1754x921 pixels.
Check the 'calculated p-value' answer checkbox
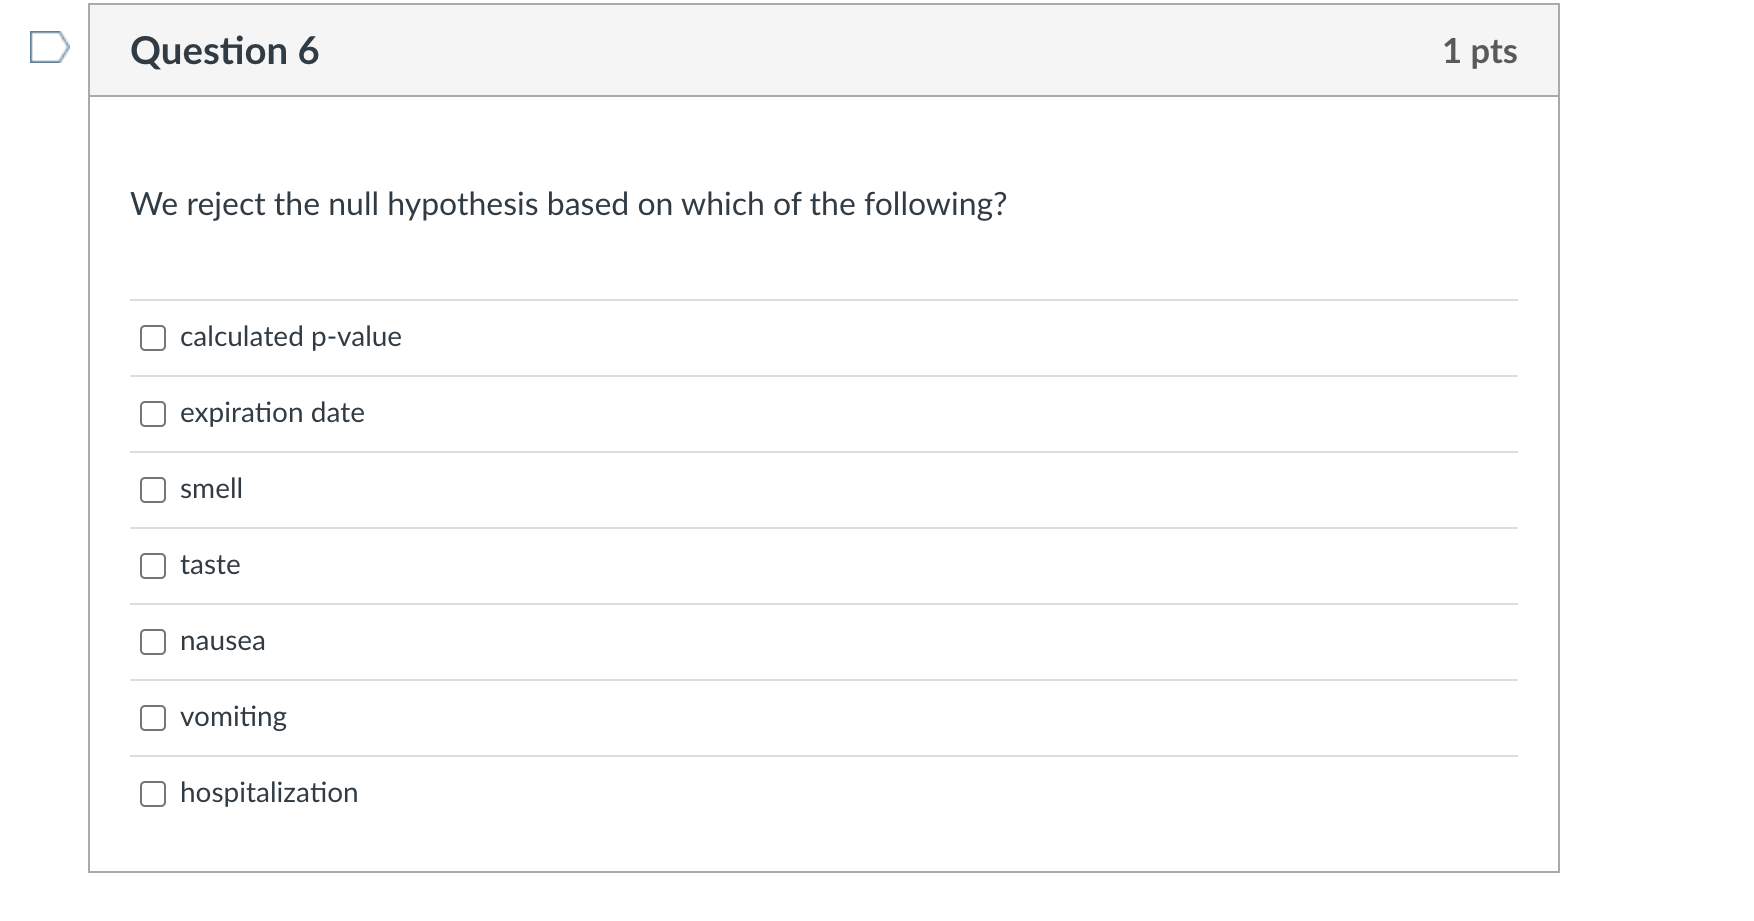[x=152, y=338]
